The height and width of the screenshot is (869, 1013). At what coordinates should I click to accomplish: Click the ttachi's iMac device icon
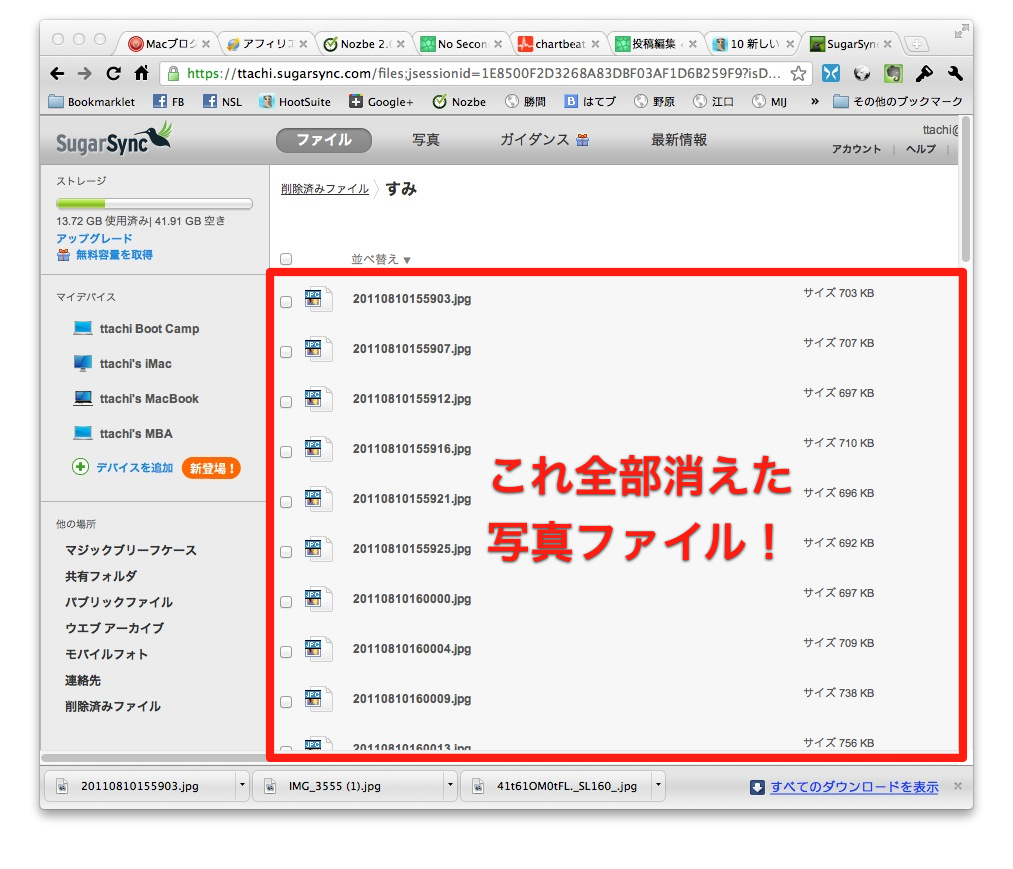(83, 363)
